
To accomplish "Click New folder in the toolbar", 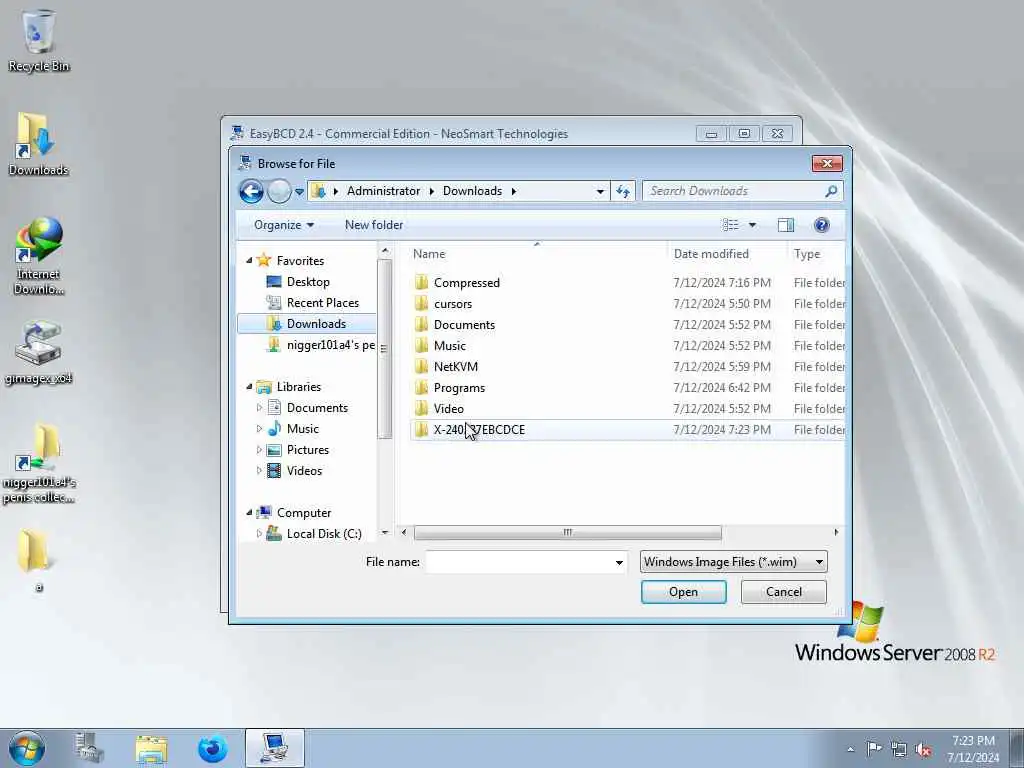I will pyautogui.click(x=374, y=225).
